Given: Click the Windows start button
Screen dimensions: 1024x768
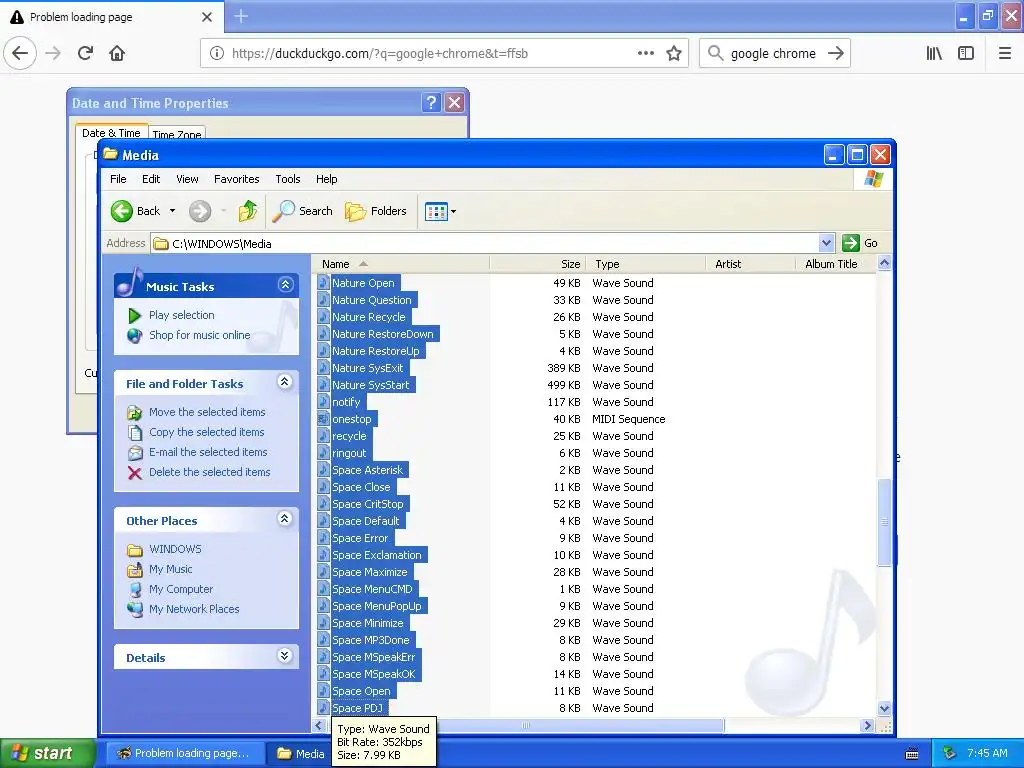Looking at the screenshot, I should tap(48, 753).
